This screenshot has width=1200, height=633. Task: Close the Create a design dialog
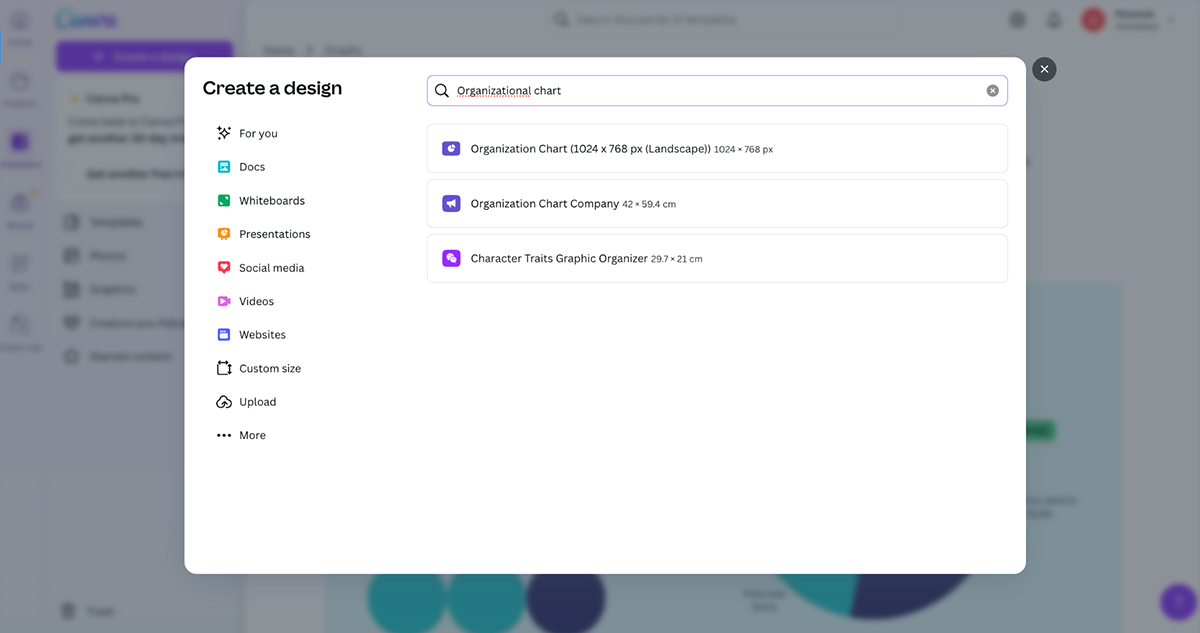(x=1044, y=69)
